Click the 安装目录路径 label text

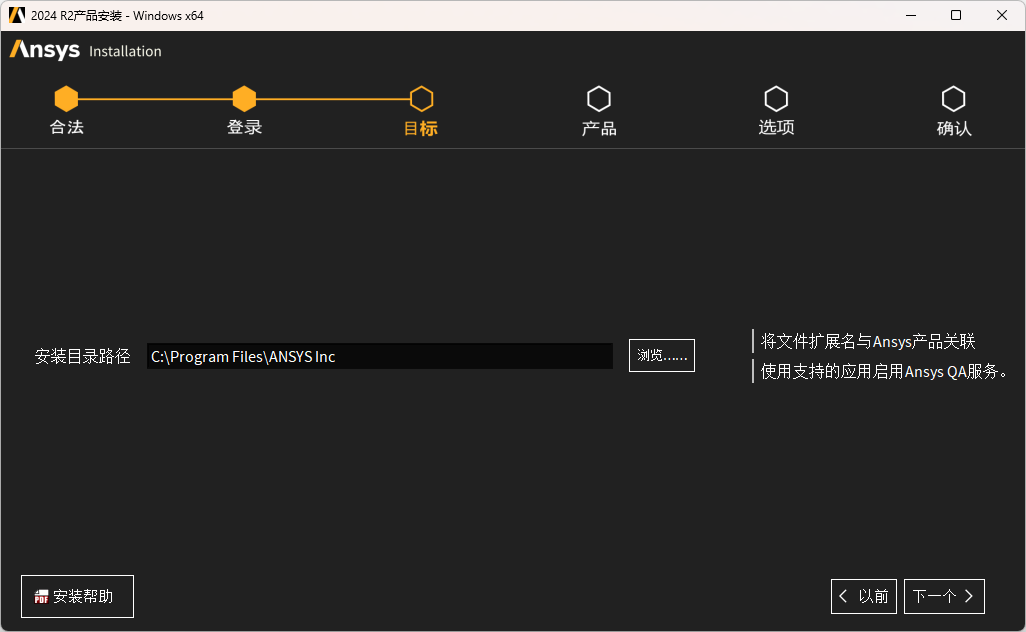(82, 356)
